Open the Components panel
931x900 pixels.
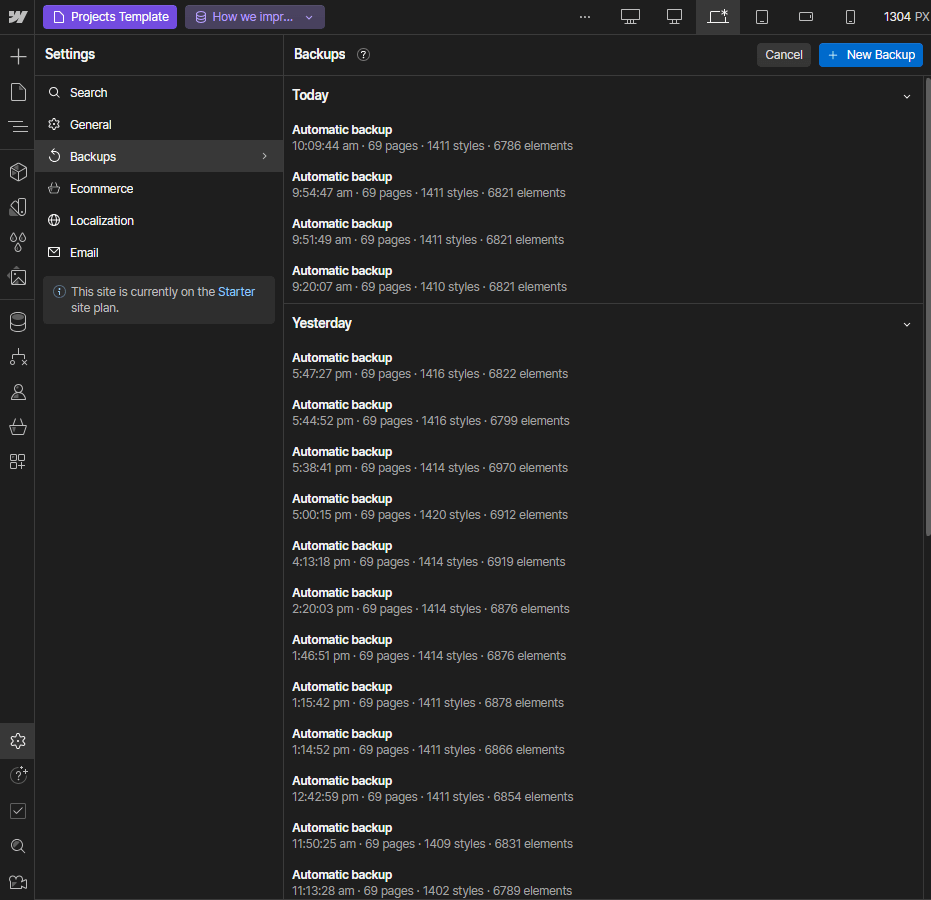(x=17, y=171)
